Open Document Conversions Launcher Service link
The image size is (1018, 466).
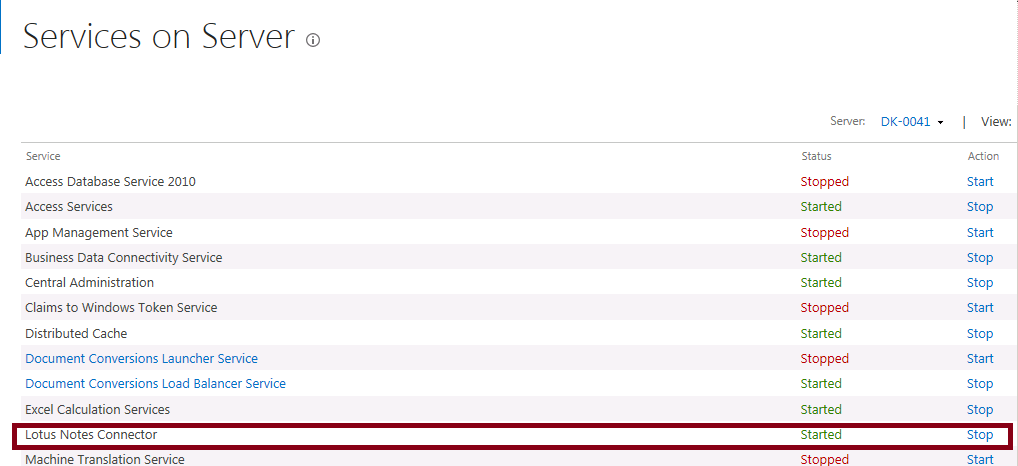[x=142, y=358]
